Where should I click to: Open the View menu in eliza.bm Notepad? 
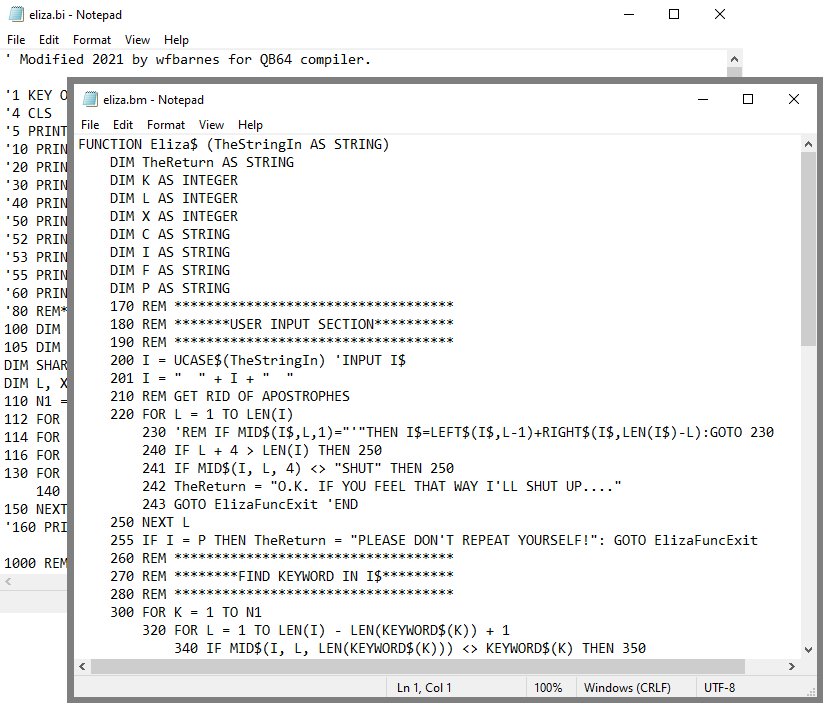(x=211, y=125)
